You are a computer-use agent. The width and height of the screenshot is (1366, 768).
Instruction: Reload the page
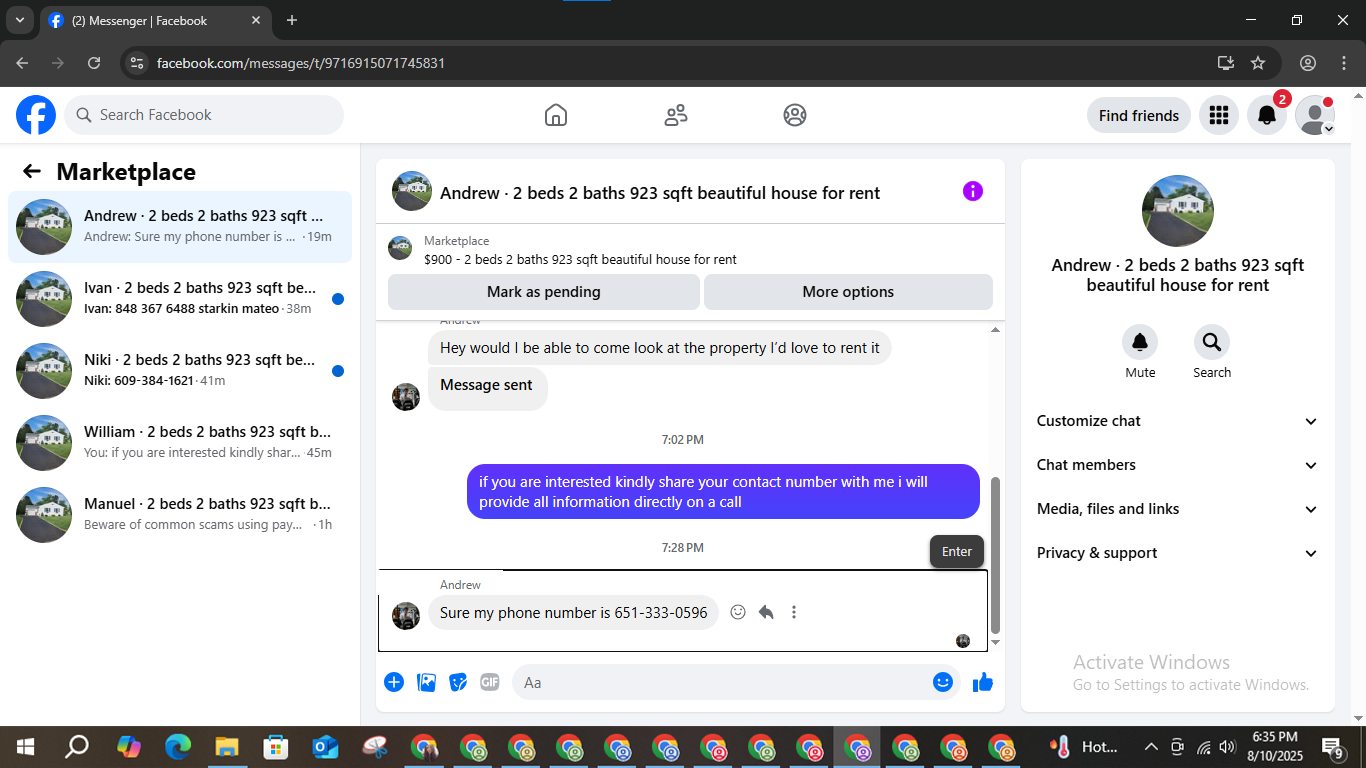[x=94, y=63]
